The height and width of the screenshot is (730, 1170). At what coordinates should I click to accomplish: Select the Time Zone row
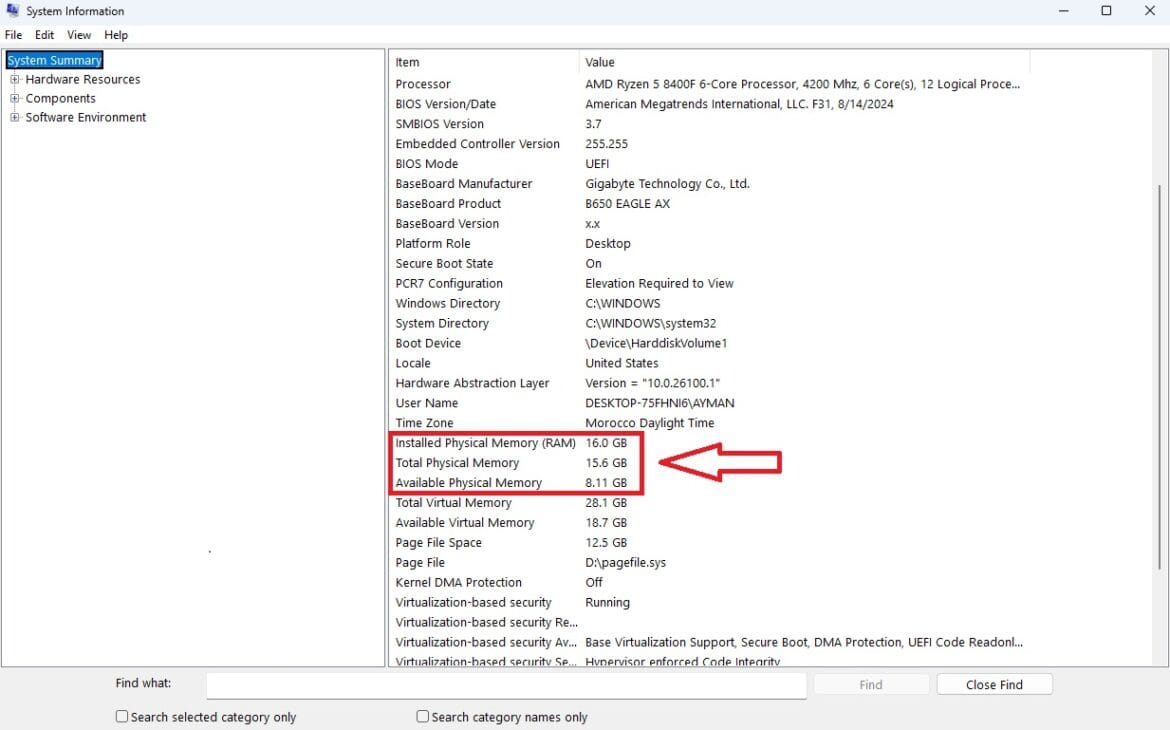click(x=709, y=423)
